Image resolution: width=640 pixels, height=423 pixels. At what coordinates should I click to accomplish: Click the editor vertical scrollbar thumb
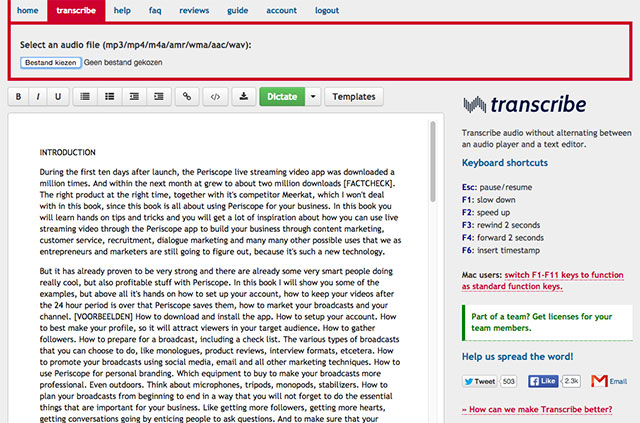[x=433, y=161]
